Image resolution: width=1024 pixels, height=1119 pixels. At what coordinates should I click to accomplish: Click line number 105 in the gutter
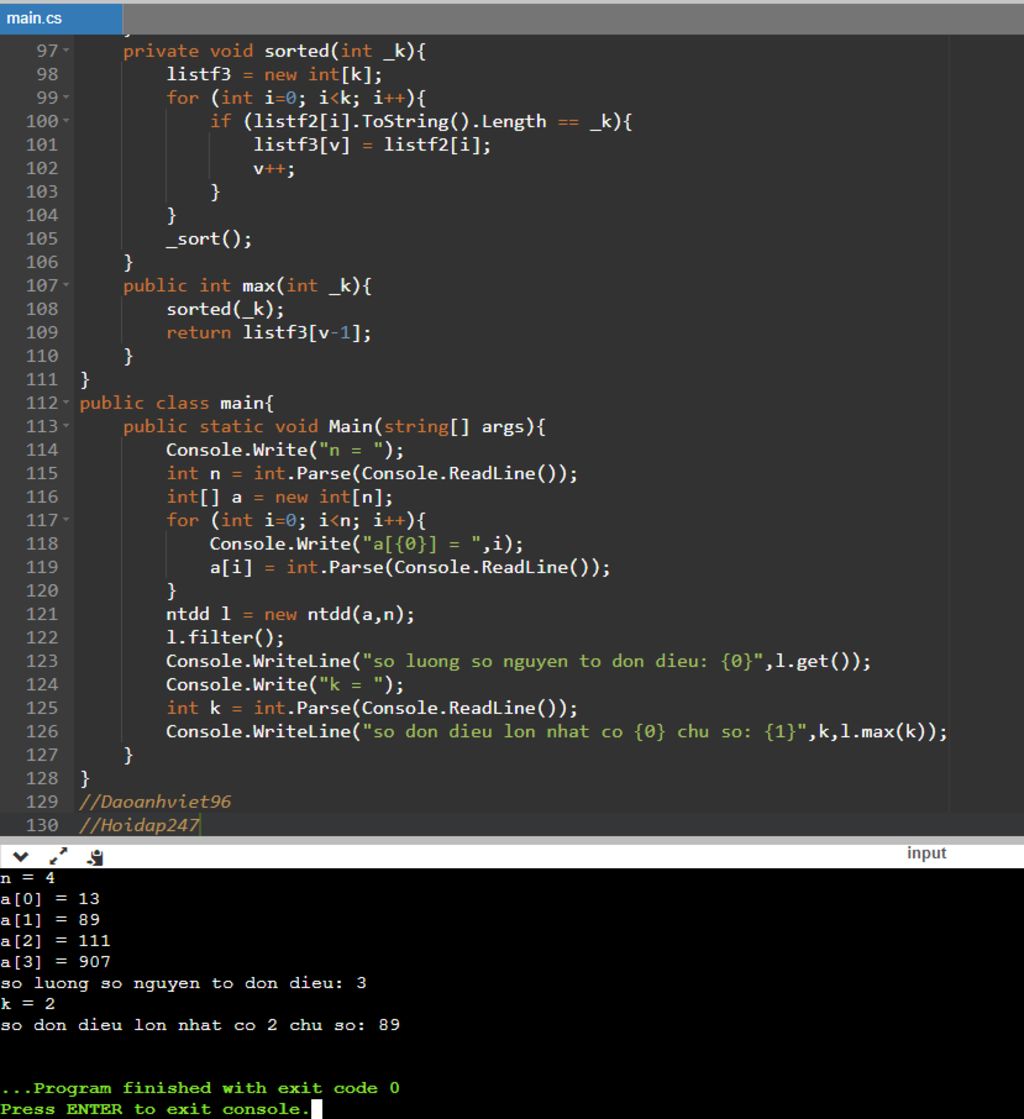(42, 238)
